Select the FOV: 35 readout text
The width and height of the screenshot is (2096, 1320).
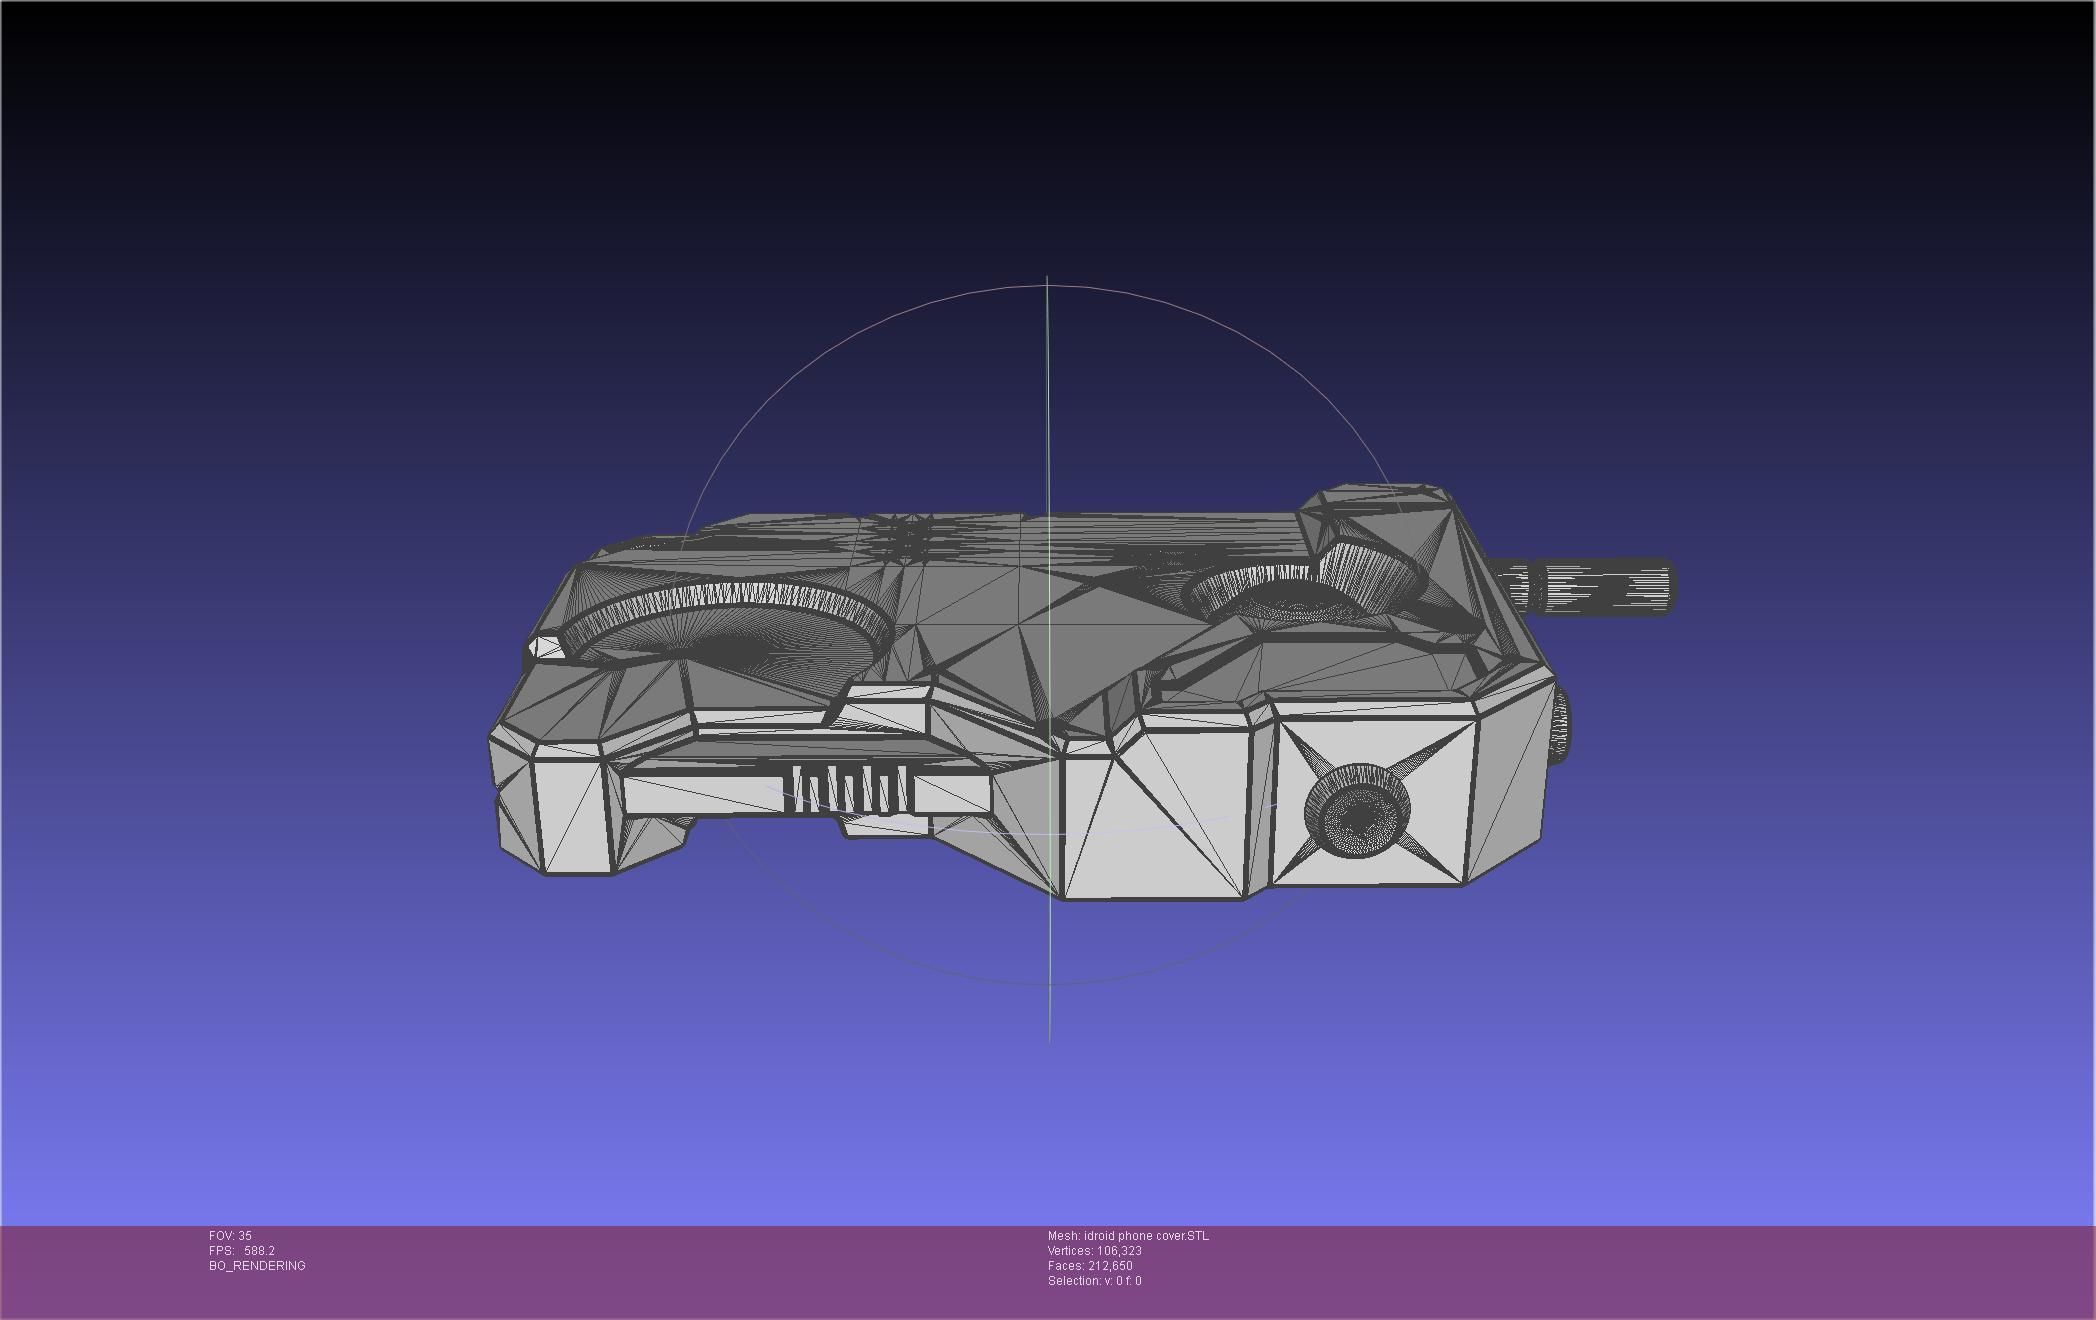(230, 1236)
